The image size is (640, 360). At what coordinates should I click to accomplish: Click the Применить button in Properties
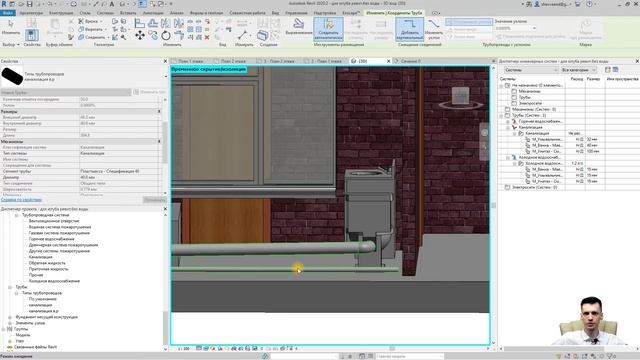tap(154, 200)
